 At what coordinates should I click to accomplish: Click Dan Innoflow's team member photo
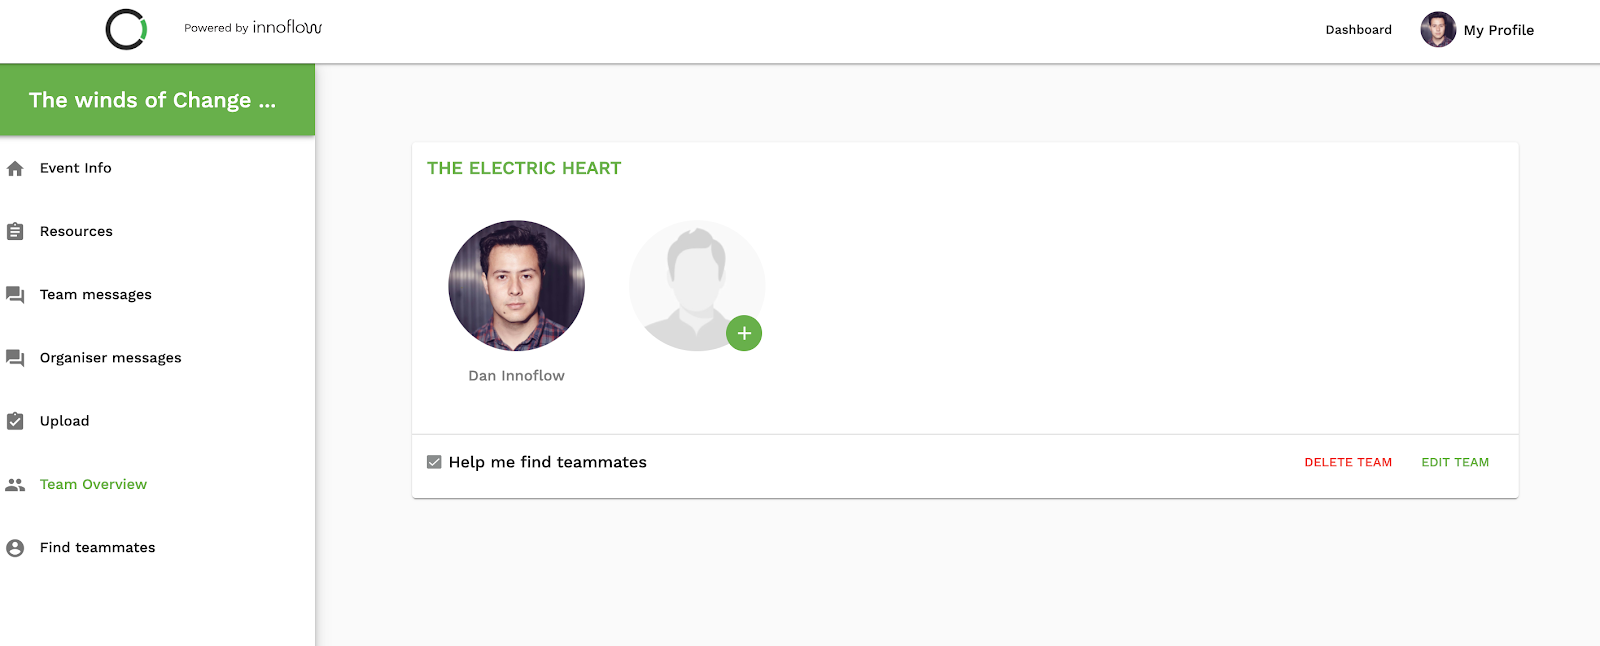pos(516,286)
